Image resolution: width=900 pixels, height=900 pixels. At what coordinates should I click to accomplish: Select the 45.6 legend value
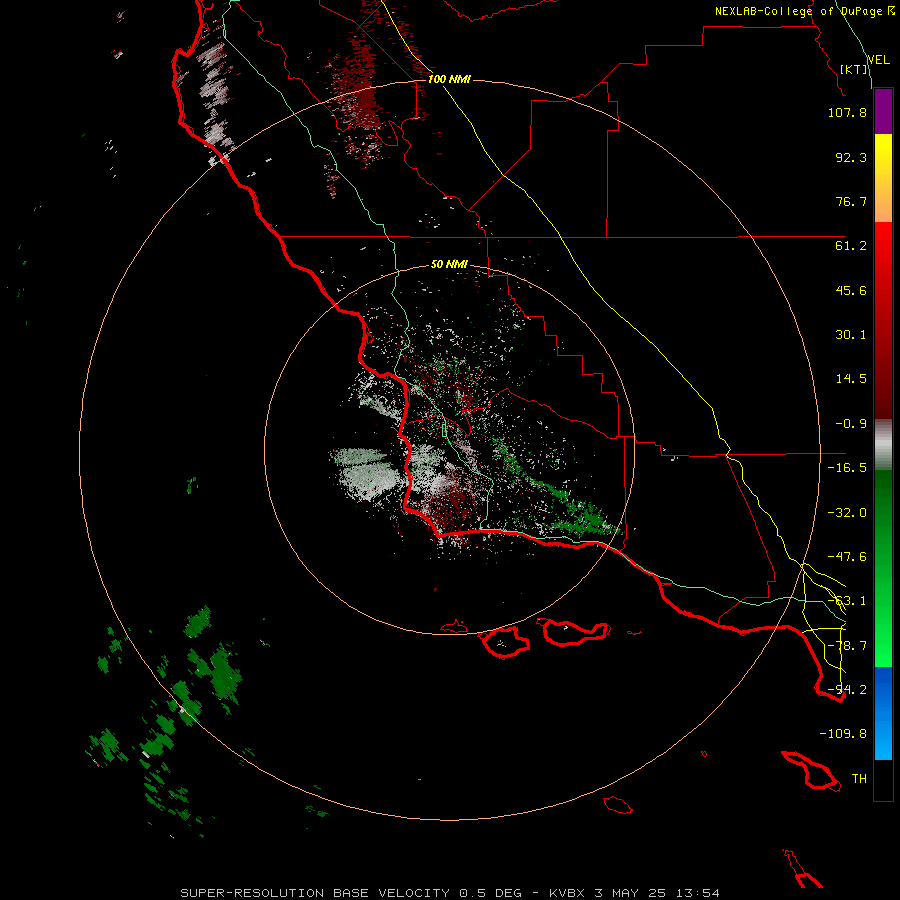(851, 290)
